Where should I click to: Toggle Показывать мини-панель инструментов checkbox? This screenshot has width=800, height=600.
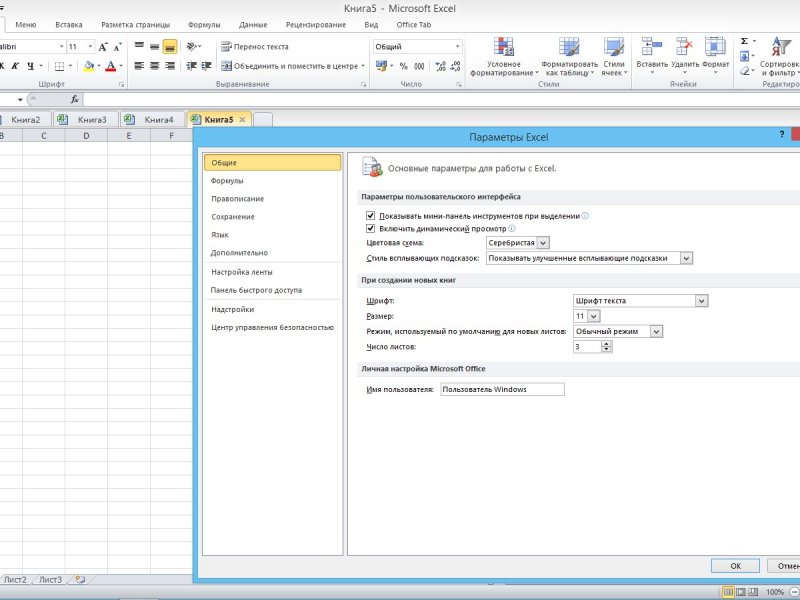click(370, 216)
